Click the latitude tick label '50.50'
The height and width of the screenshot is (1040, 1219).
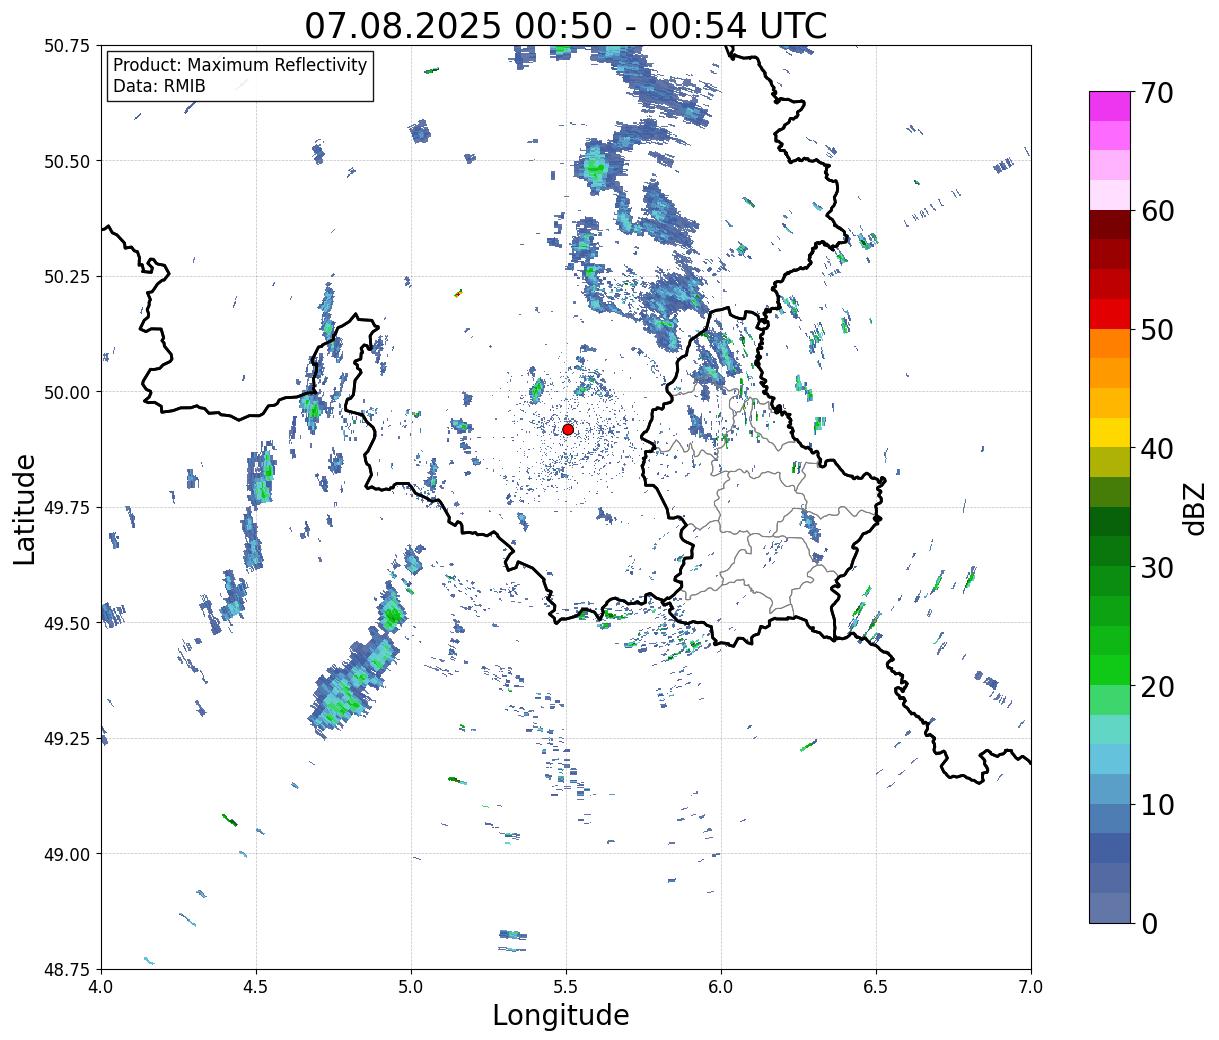click(66, 161)
